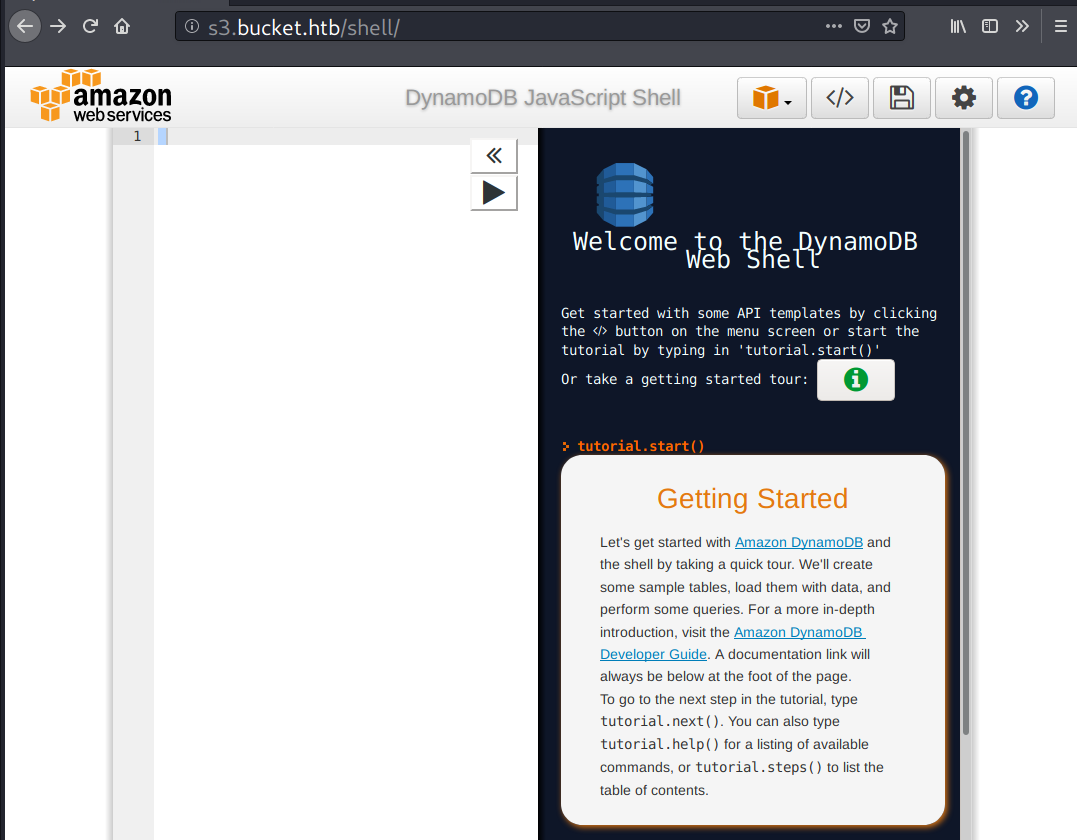
Task: Open the settings gear options
Action: point(963,98)
